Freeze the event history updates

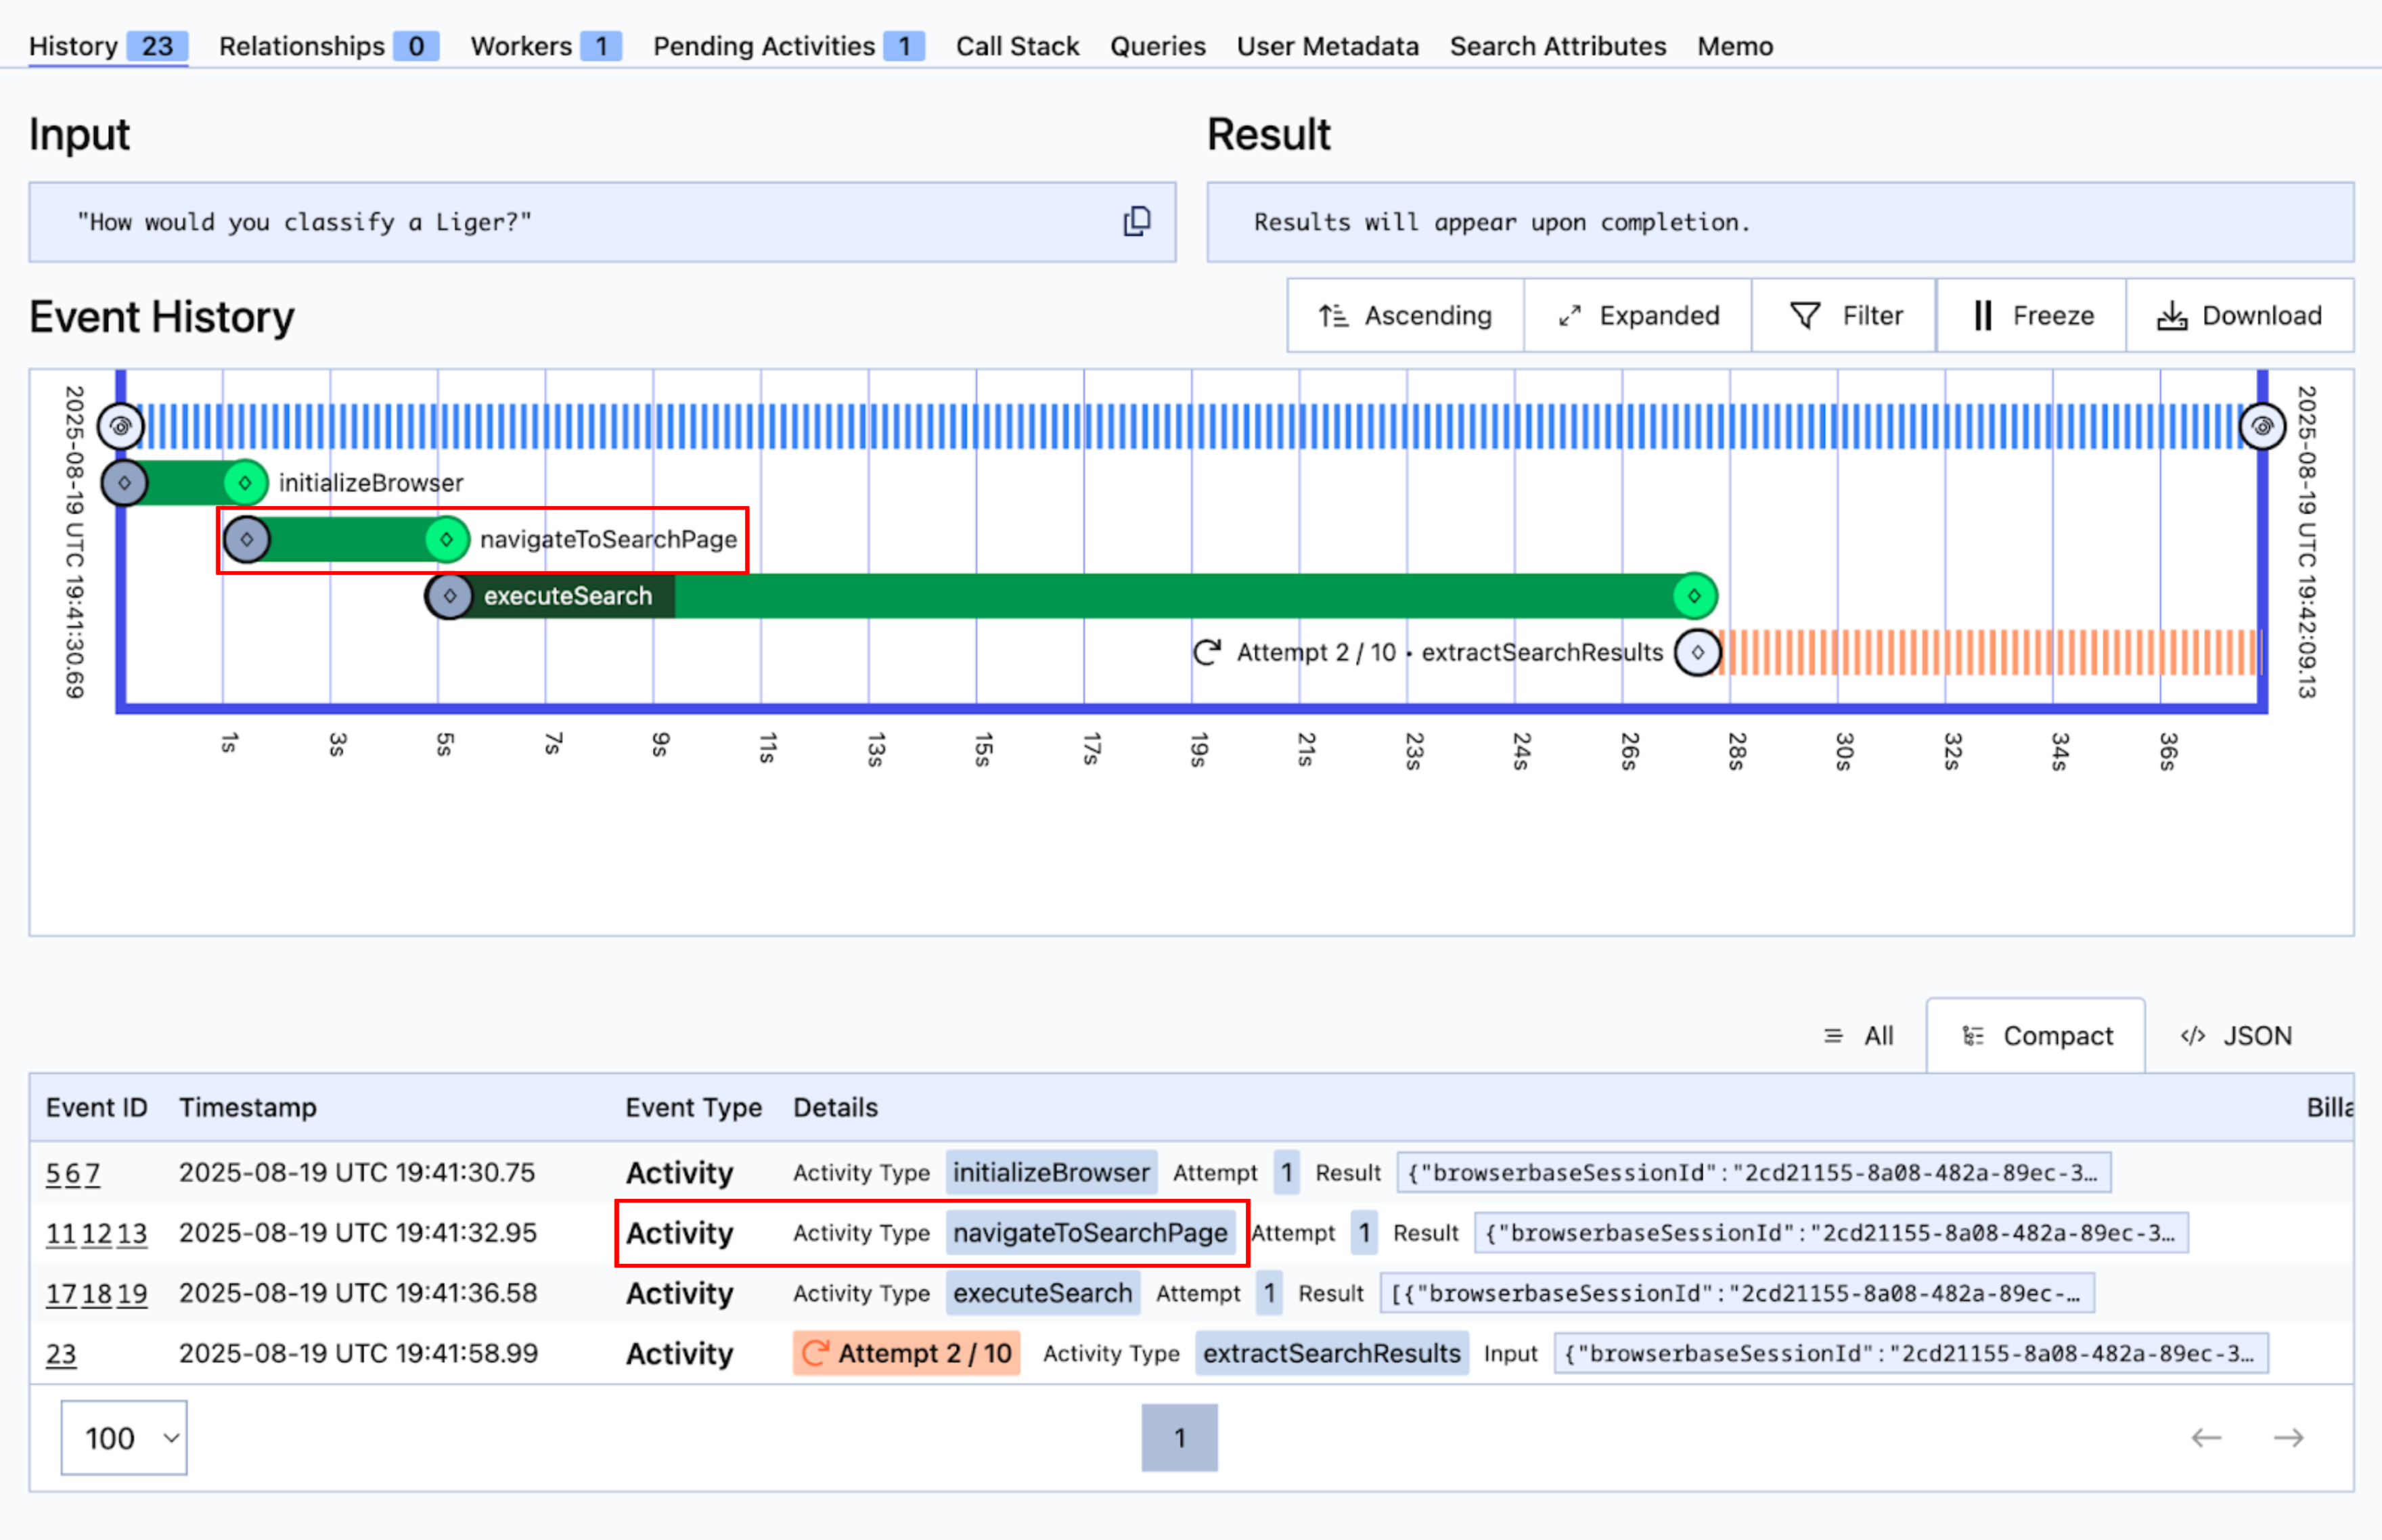(2032, 316)
